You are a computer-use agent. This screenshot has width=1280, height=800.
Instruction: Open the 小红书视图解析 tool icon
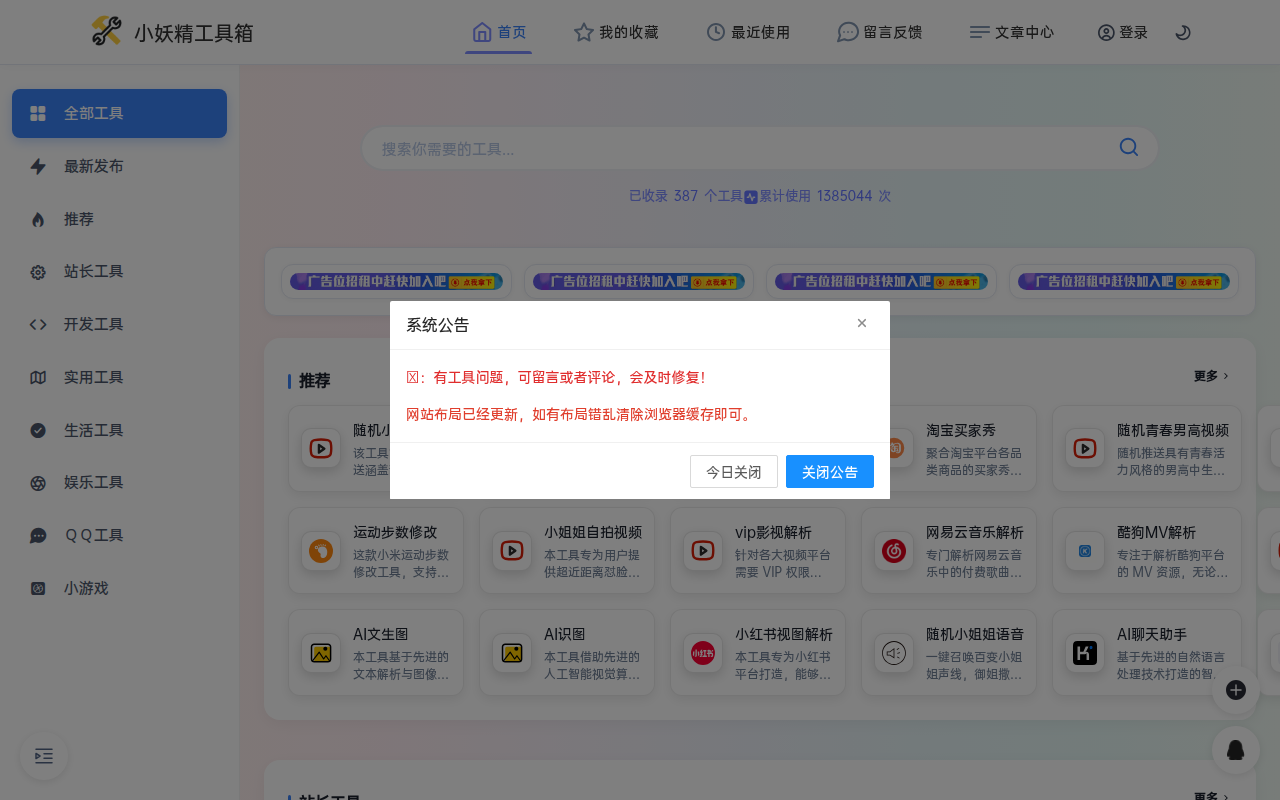click(x=702, y=651)
